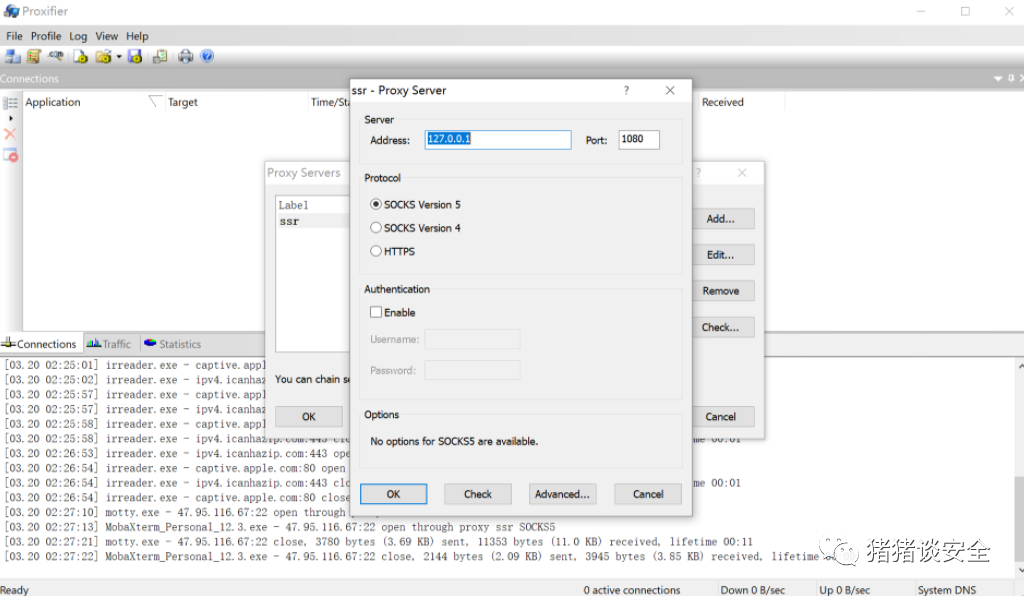Expand the open profile dropdown arrow
Image resolution: width=1024 pixels, height=596 pixels.
pyautogui.click(x=119, y=57)
